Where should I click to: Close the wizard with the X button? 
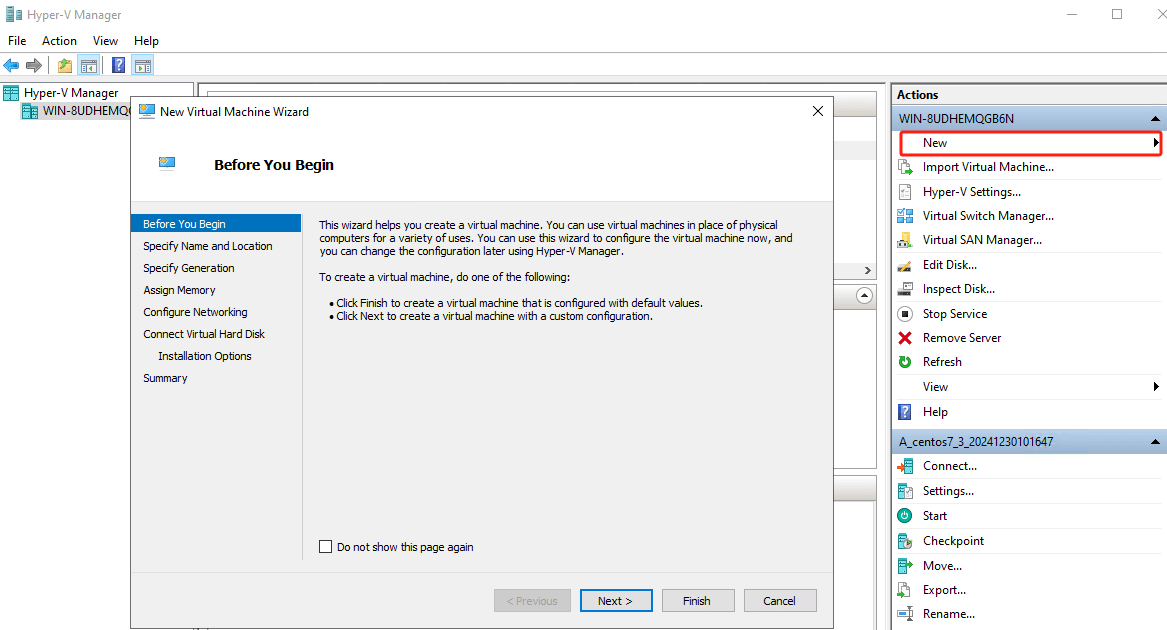point(817,111)
